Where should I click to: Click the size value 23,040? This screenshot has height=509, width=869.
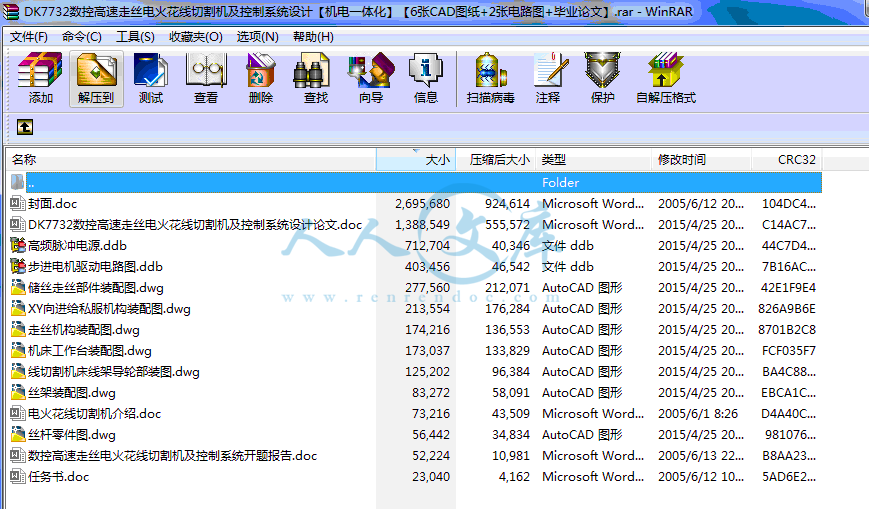[x=431, y=476]
